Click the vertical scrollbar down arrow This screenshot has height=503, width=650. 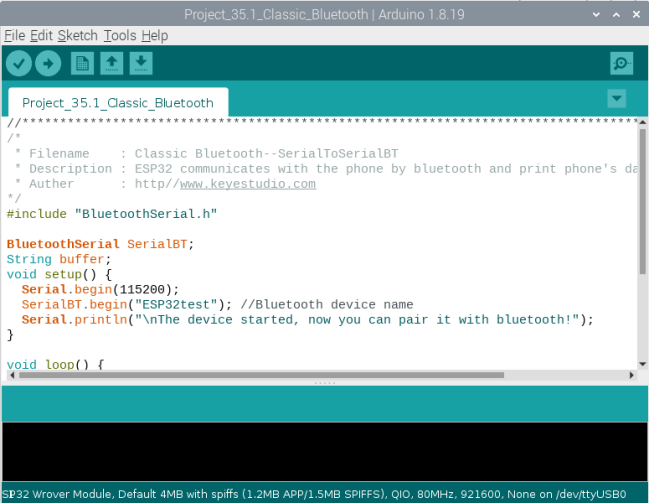tap(643, 364)
